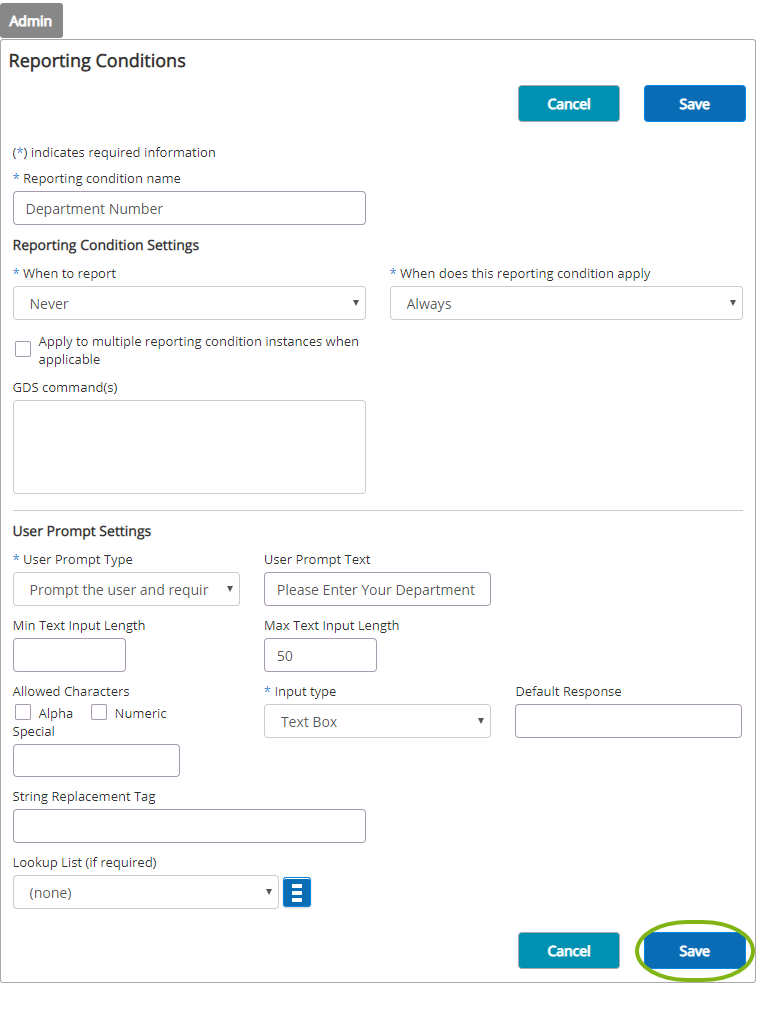Viewport: 760px width, 1030px height.
Task: Click the Max Text Input Length field
Action: tap(320, 655)
